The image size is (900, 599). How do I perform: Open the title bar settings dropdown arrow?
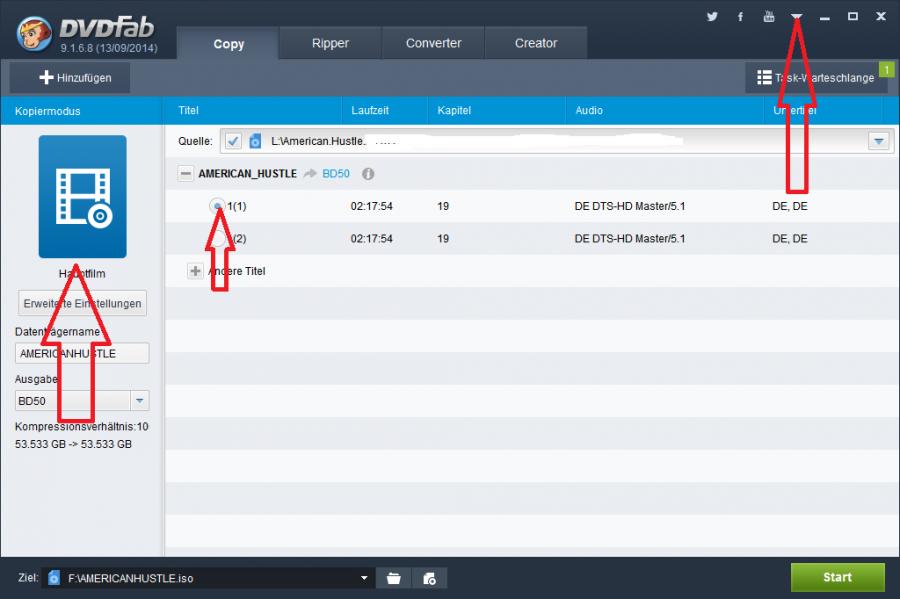pyautogui.click(x=797, y=17)
